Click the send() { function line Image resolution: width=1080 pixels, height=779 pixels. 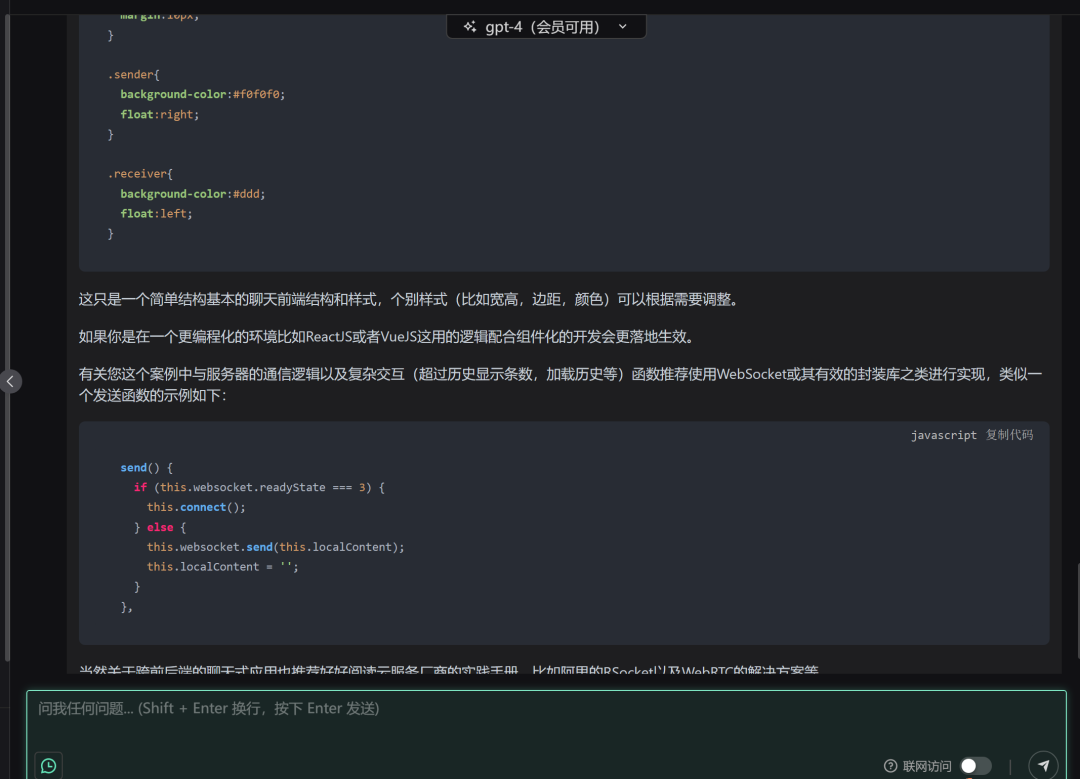(x=147, y=468)
